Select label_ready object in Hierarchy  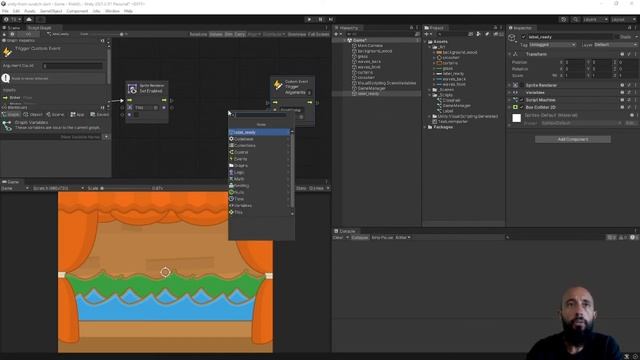368,93
